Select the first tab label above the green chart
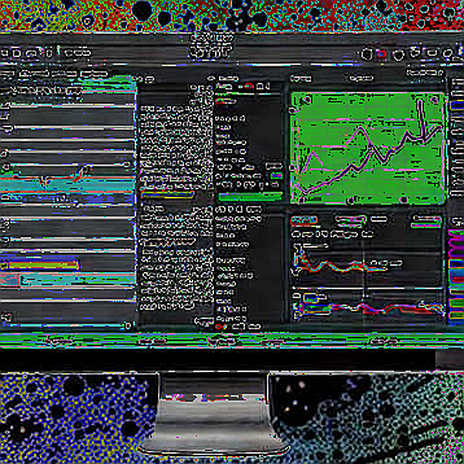 click(x=301, y=79)
